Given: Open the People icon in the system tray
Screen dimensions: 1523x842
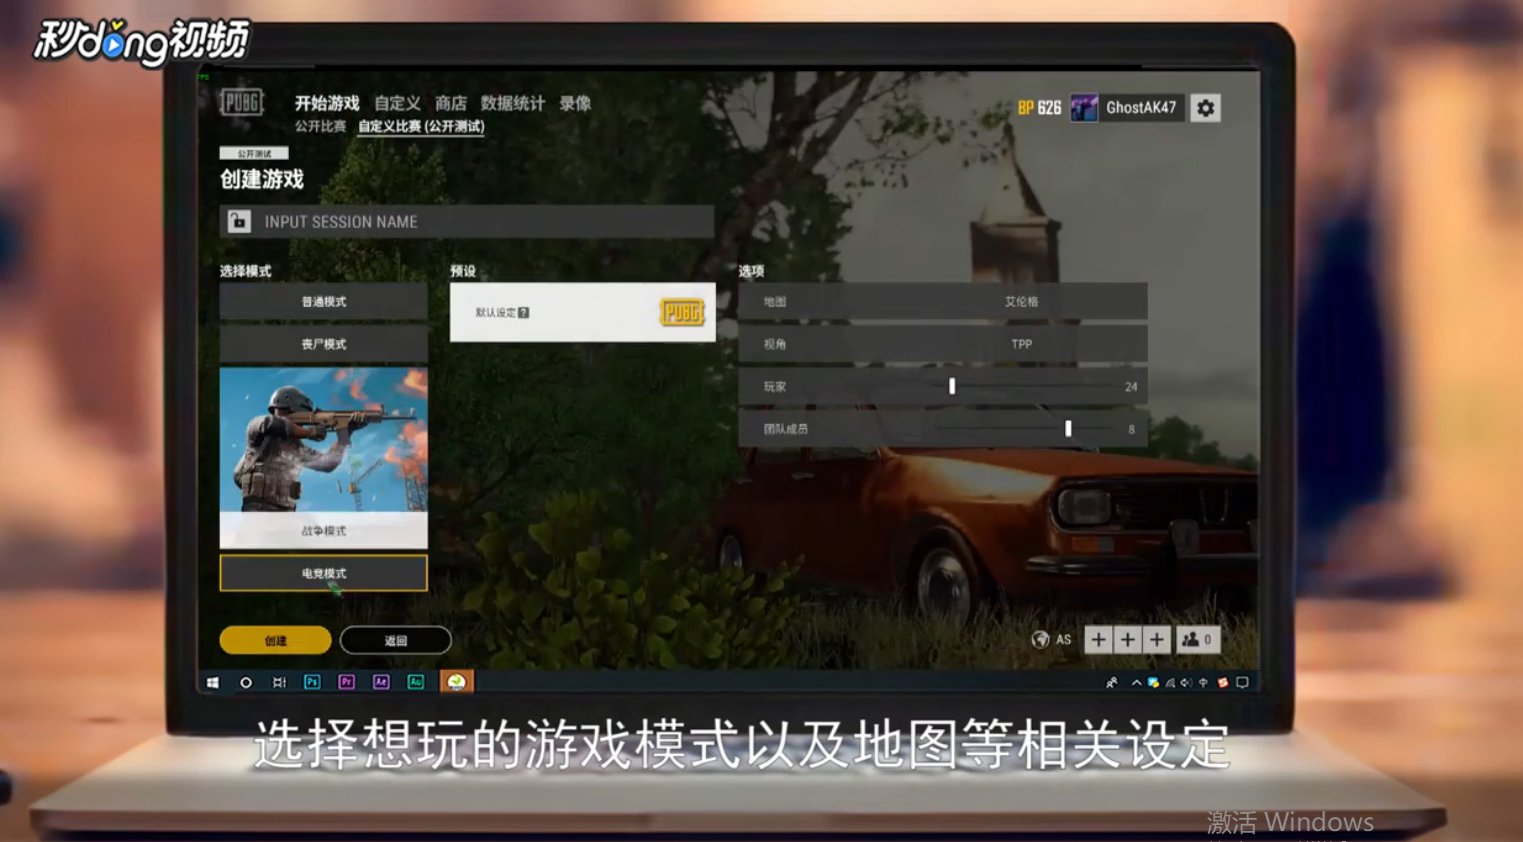Looking at the screenshot, I should (x=1111, y=682).
